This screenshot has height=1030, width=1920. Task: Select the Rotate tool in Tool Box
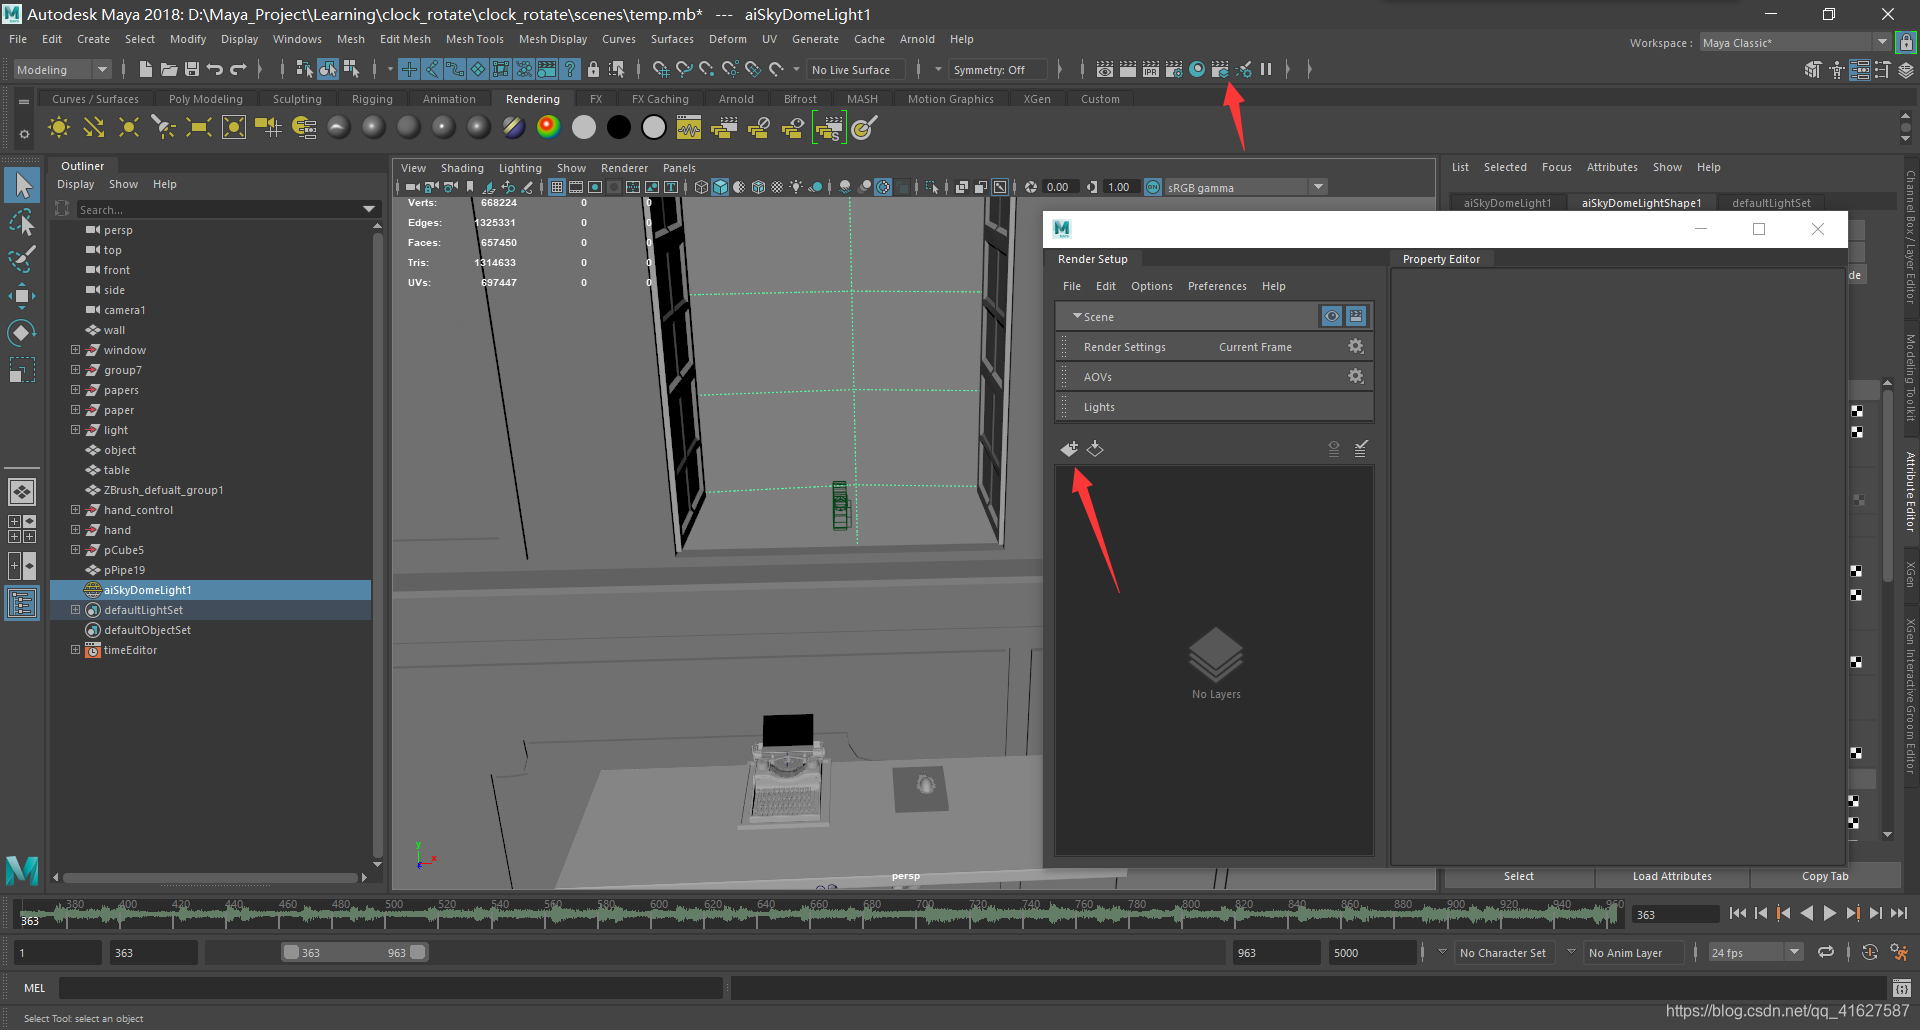click(x=22, y=332)
